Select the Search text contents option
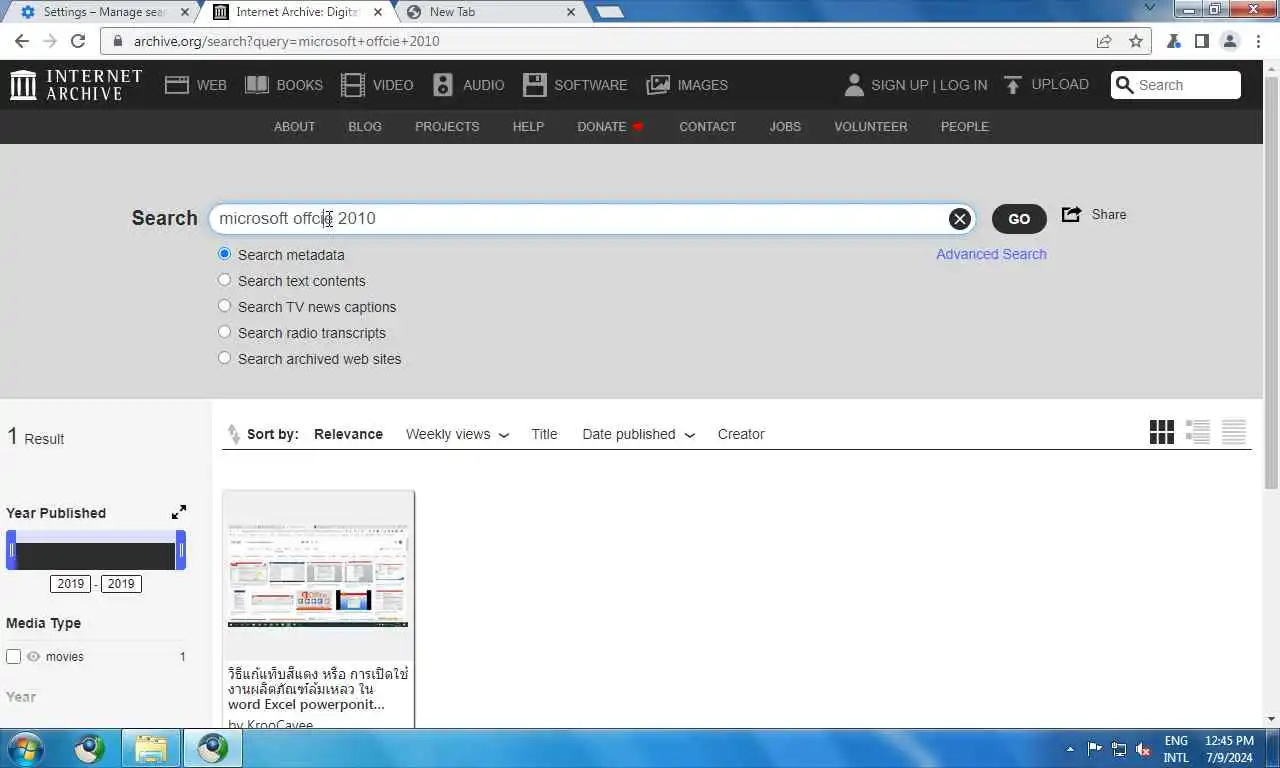The width and height of the screenshot is (1280, 768). (x=224, y=280)
